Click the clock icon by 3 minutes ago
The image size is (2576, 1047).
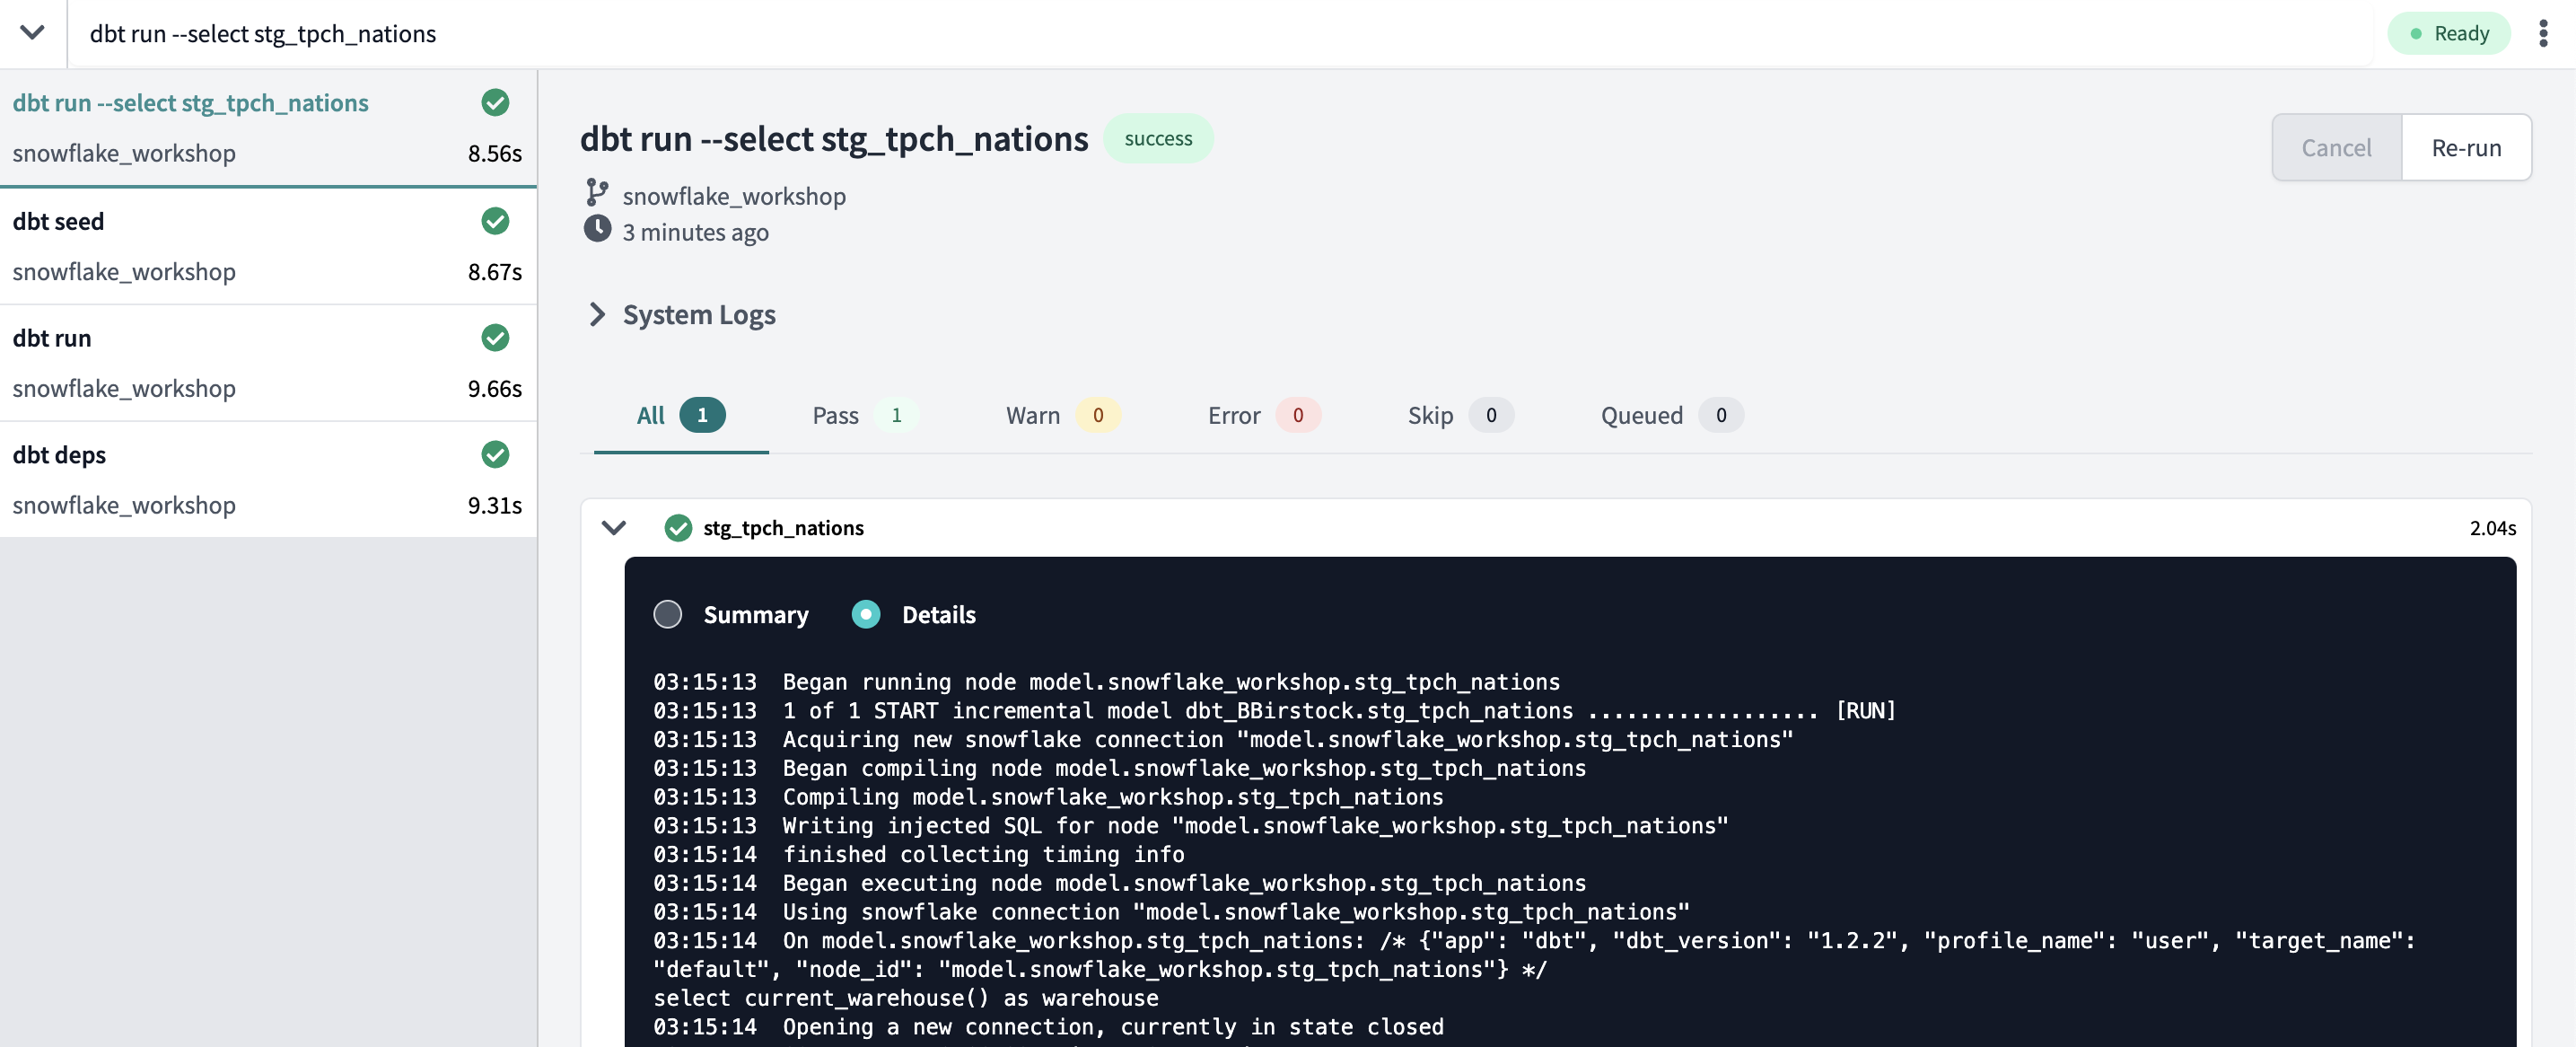597,229
